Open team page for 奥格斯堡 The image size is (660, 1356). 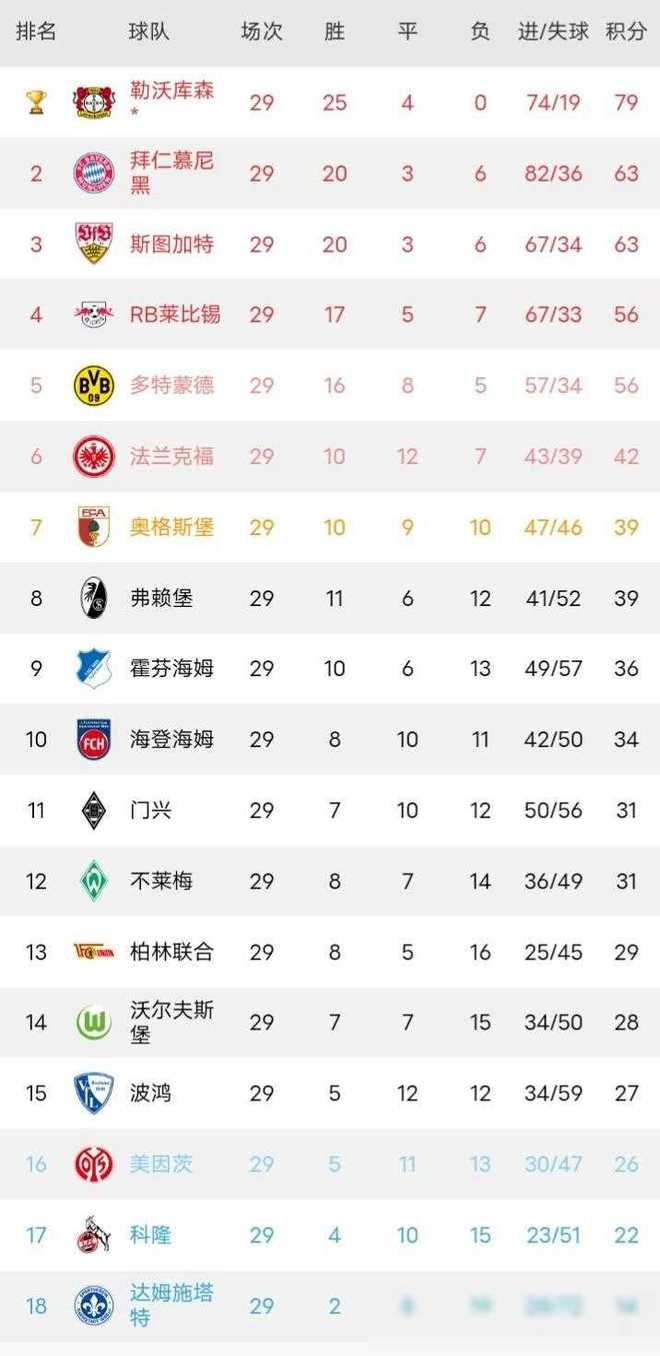pyautogui.click(x=172, y=527)
